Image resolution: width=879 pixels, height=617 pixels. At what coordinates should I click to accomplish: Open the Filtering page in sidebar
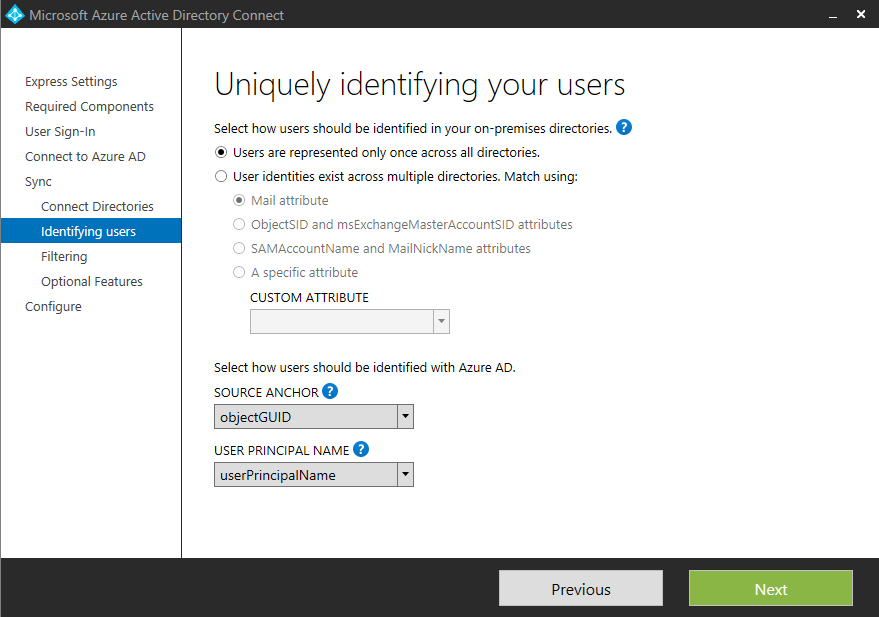click(64, 257)
